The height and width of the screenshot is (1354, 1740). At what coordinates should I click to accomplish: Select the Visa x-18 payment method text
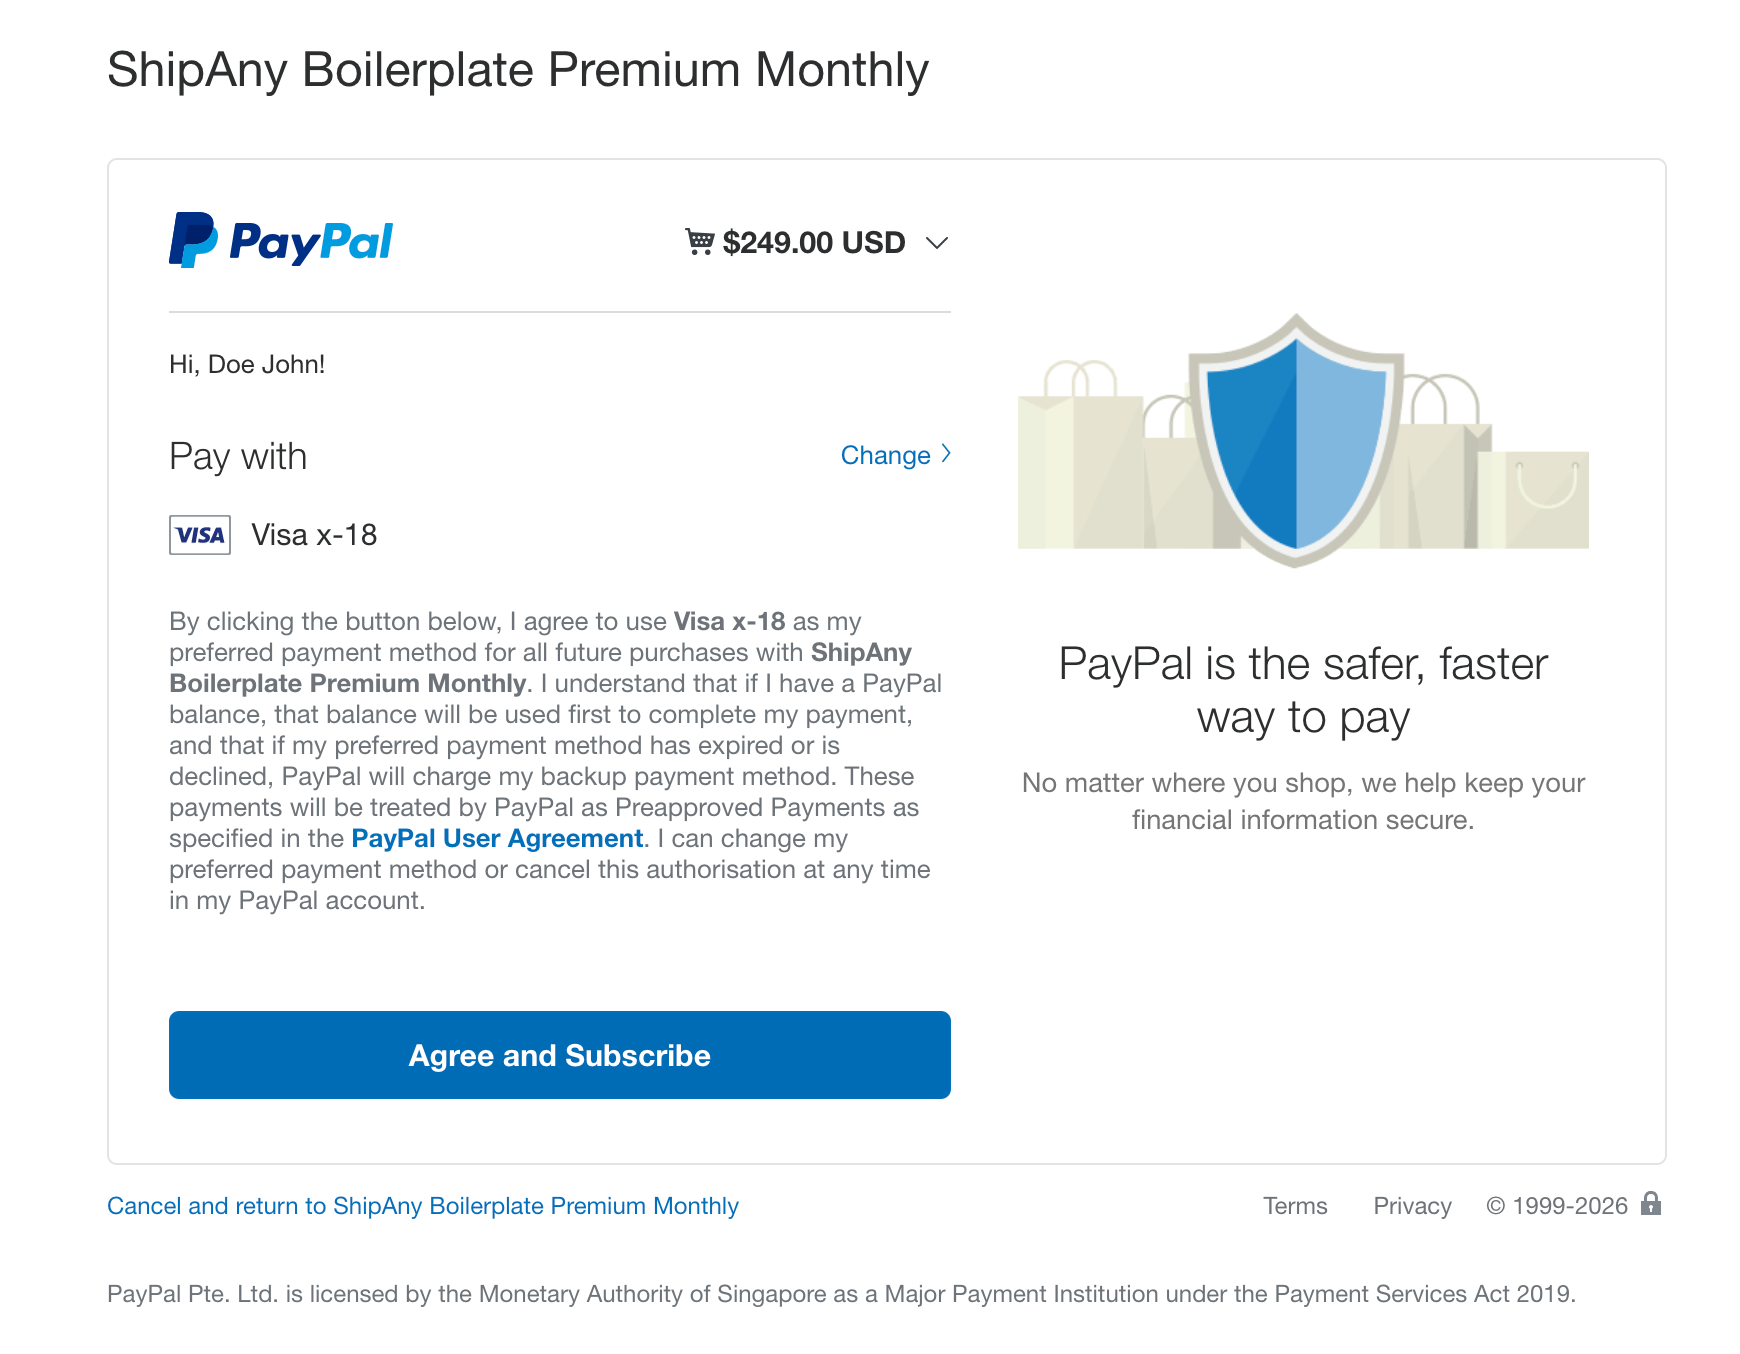pyautogui.click(x=314, y=535)
